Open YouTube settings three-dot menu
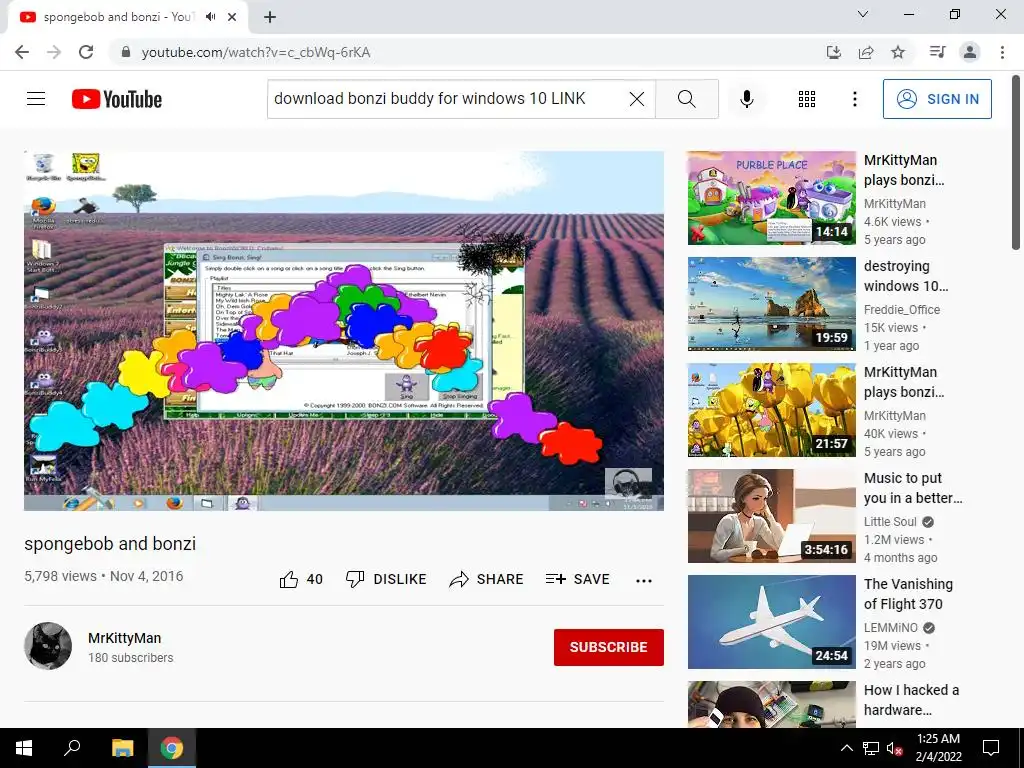Image resolution: width=1024 pixels, height=768 pixels. tap(854, 99)
